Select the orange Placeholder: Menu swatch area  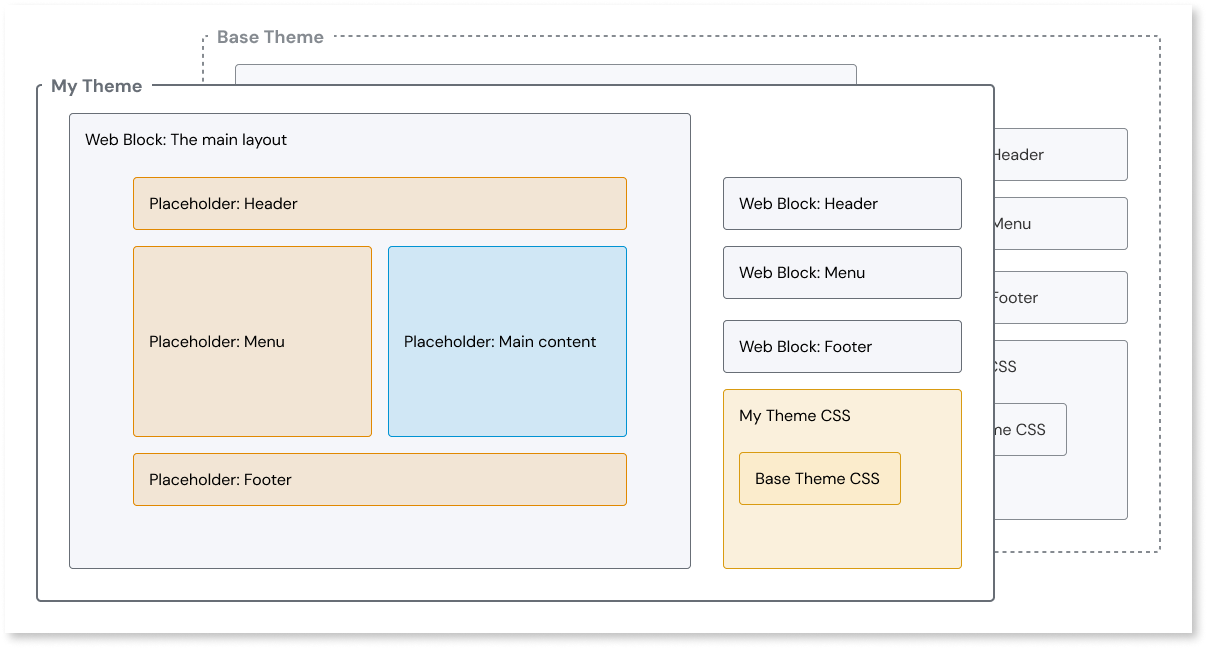(251, 341)
